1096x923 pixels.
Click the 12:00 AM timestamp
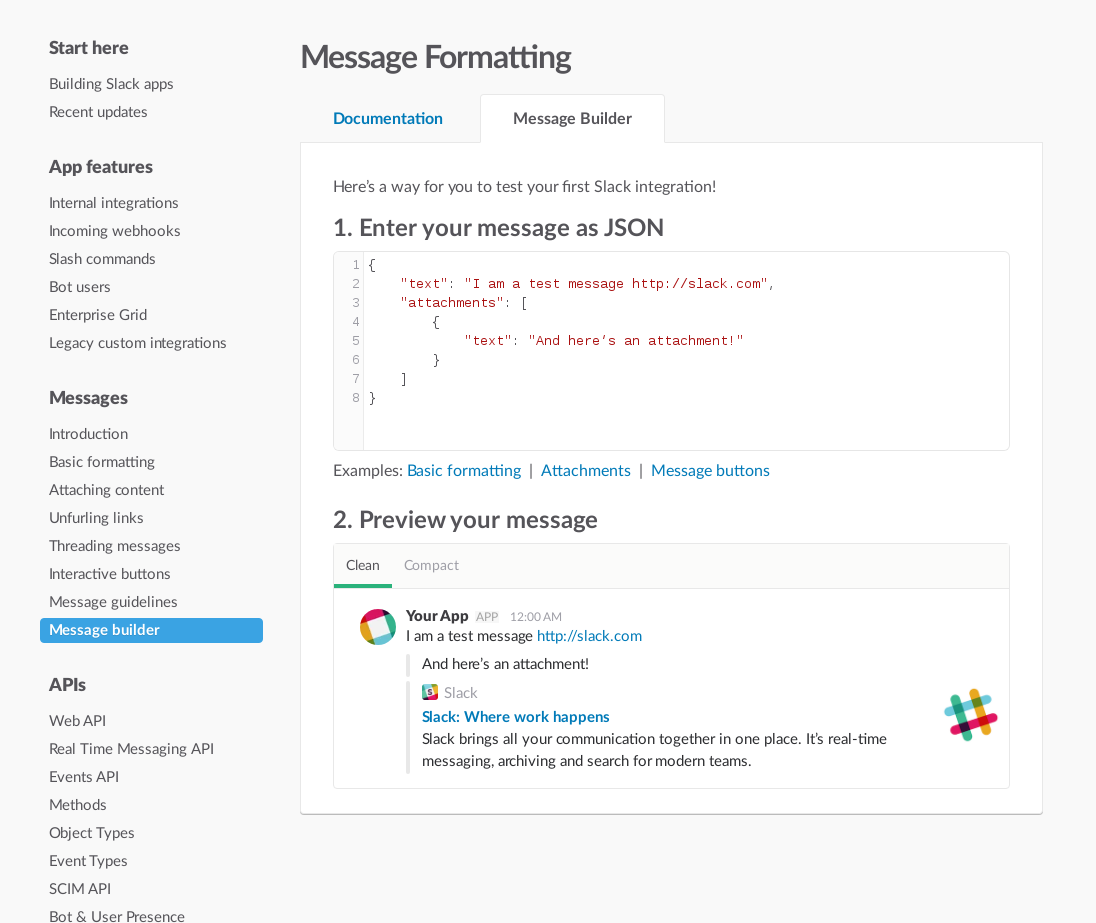(x=535, y=617)
